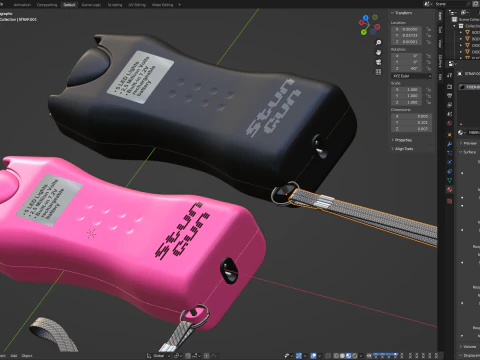Click the Rotation Z value field
Viewport: 480px width, 360px height.
coord(407,69)
